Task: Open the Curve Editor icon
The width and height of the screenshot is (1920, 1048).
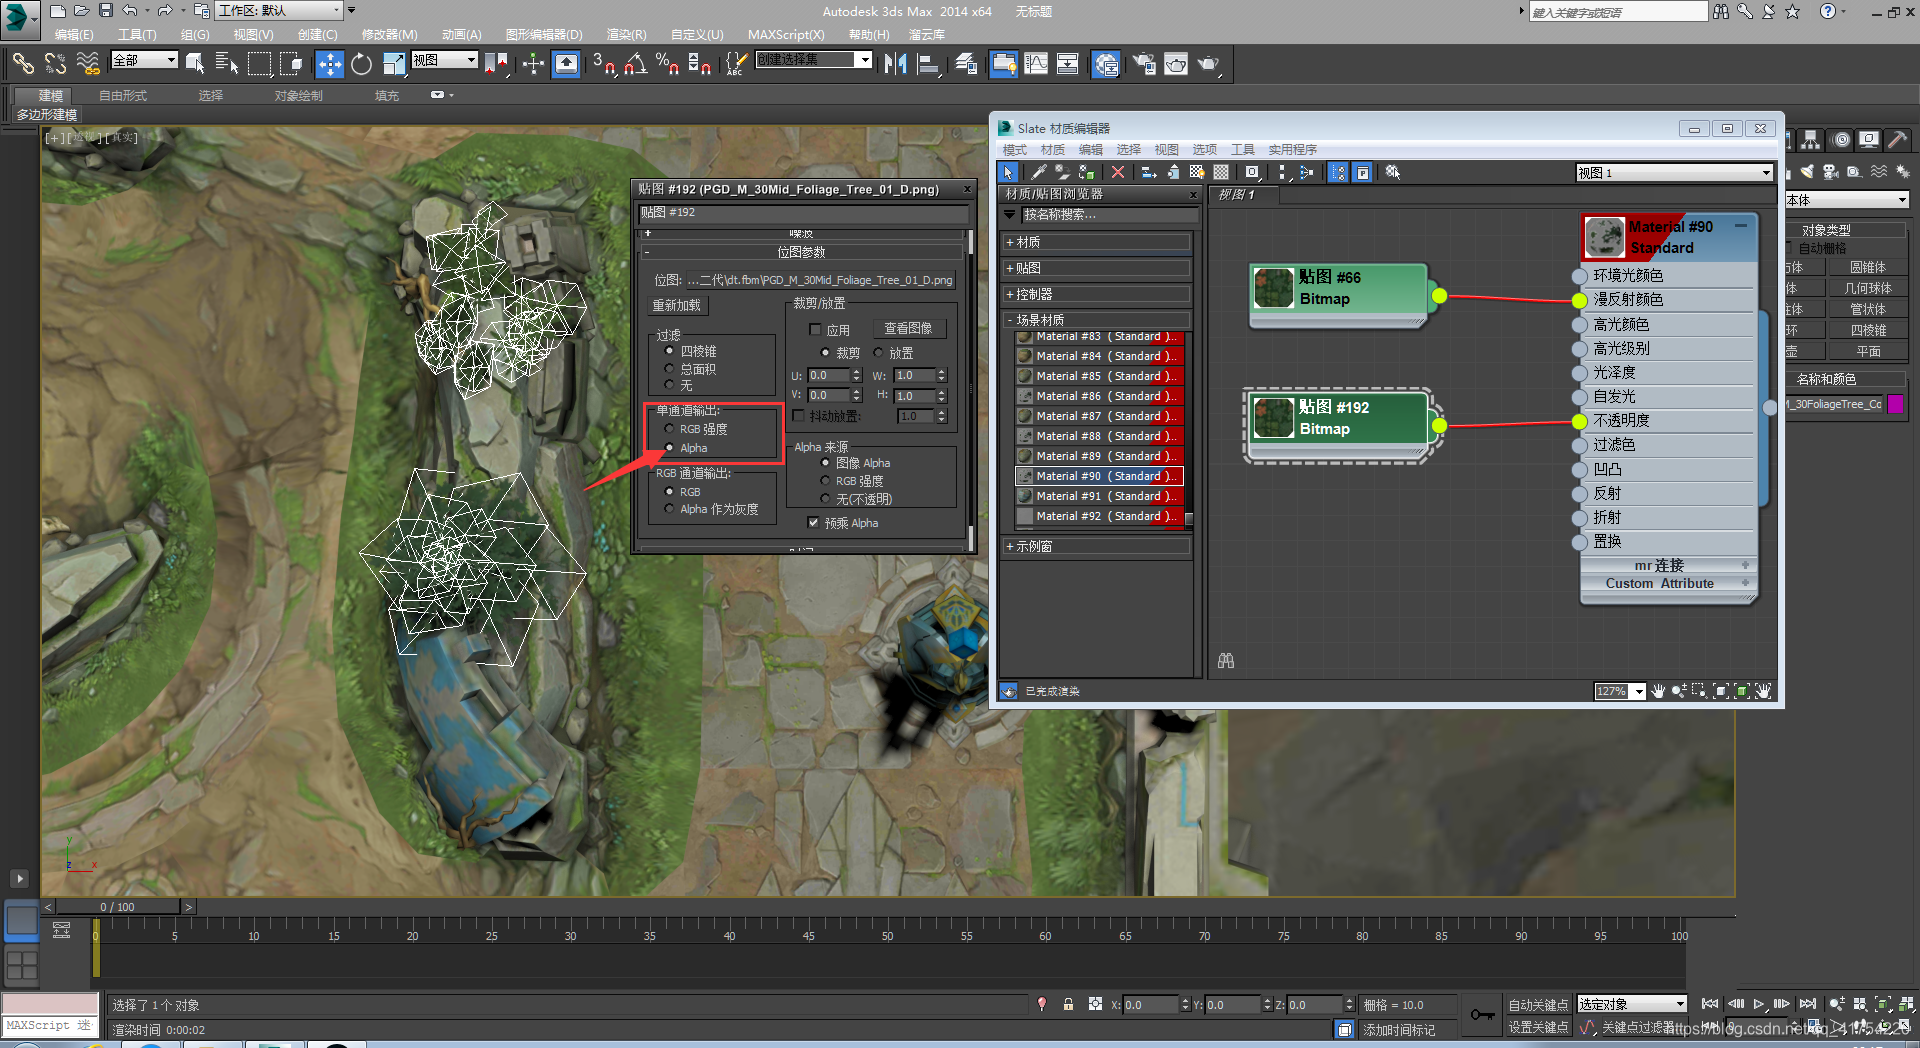Action: tap(1036, 64)
